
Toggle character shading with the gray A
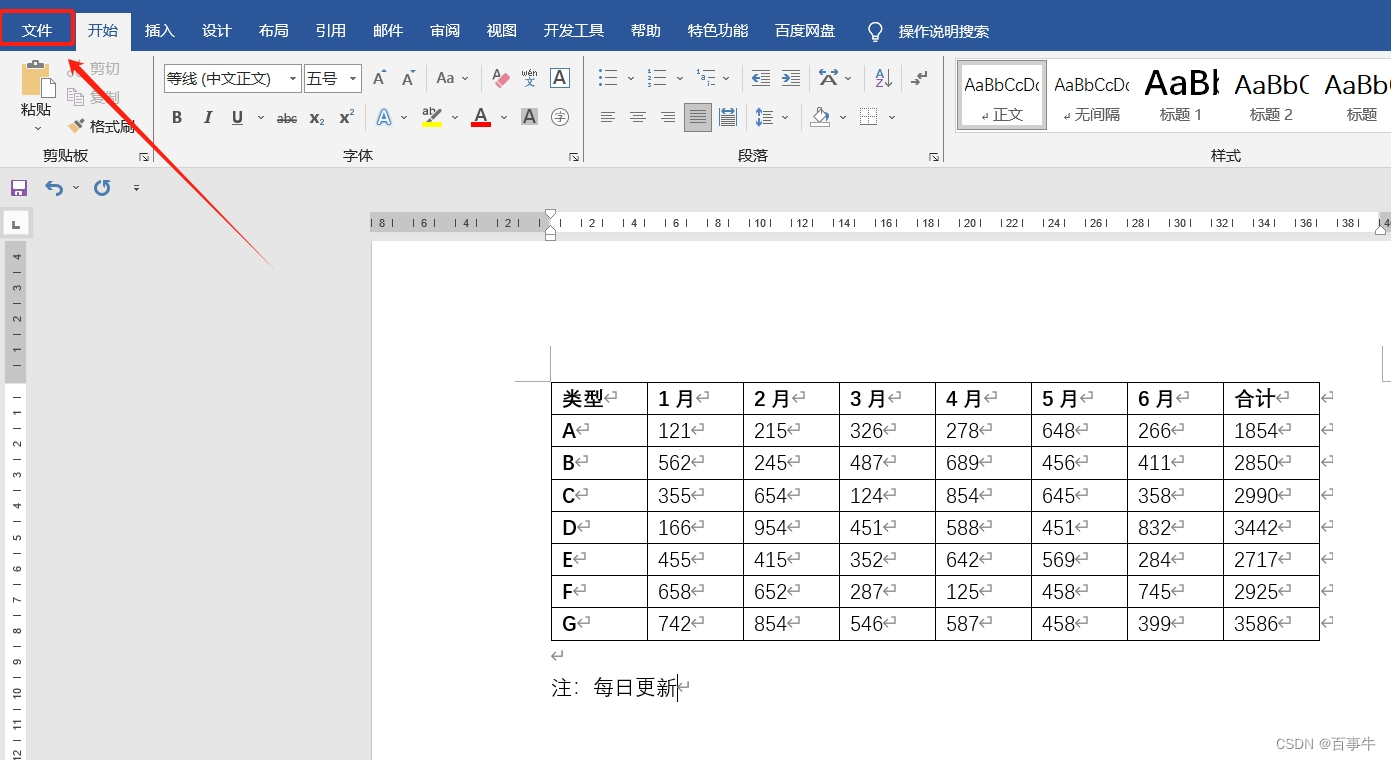[x=530, y=117]
